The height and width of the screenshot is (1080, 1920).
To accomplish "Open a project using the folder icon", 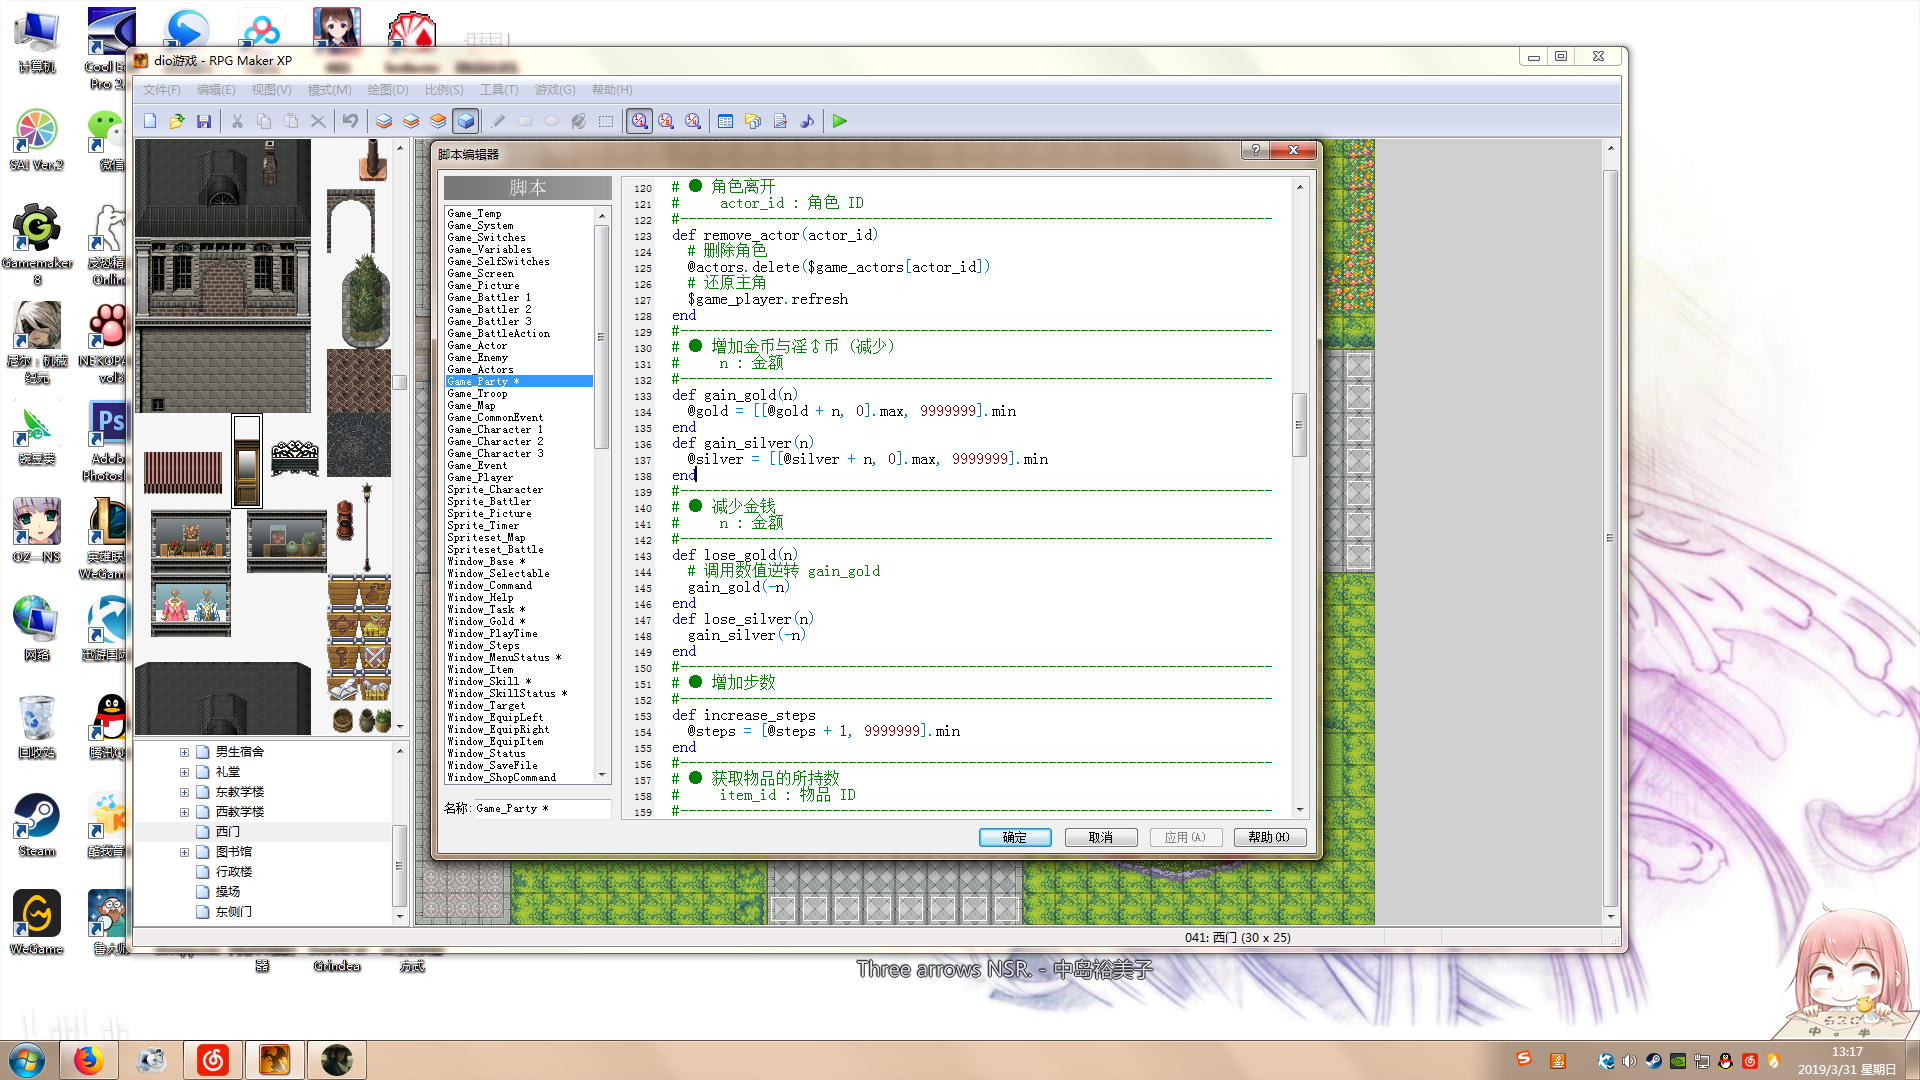I will pos(177,121).
